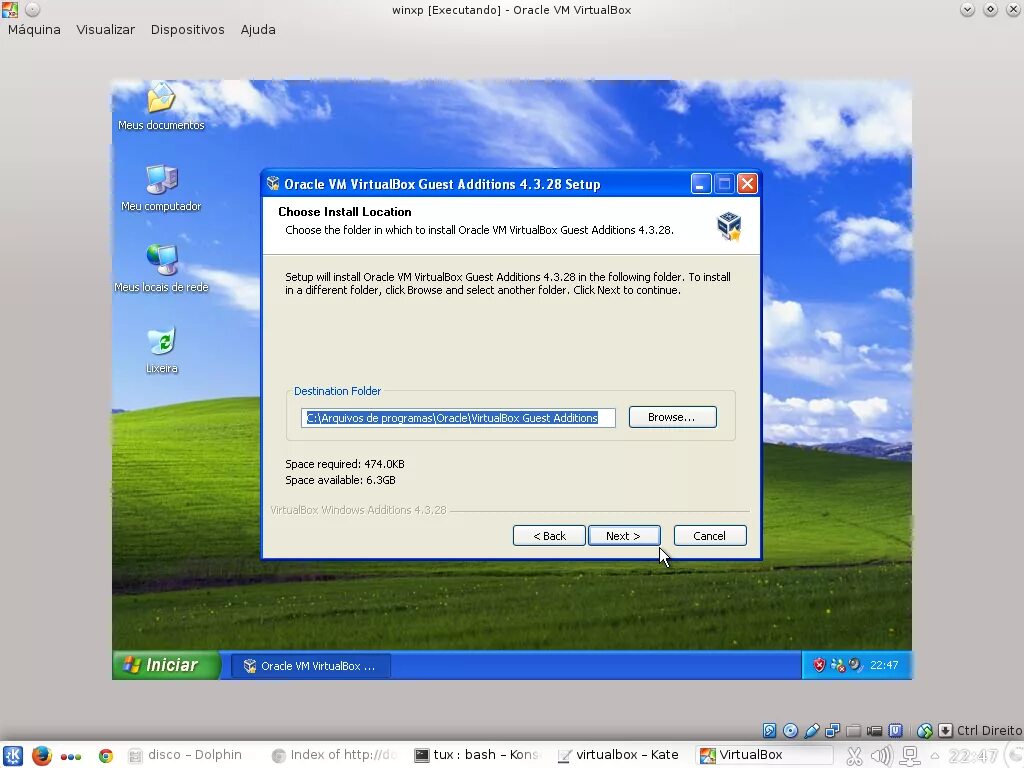The width and height of the screenshot is (1024, 768).
Task: Click the hard disk activity icon in VirtualBox status bar
Action: click(769, 730)
